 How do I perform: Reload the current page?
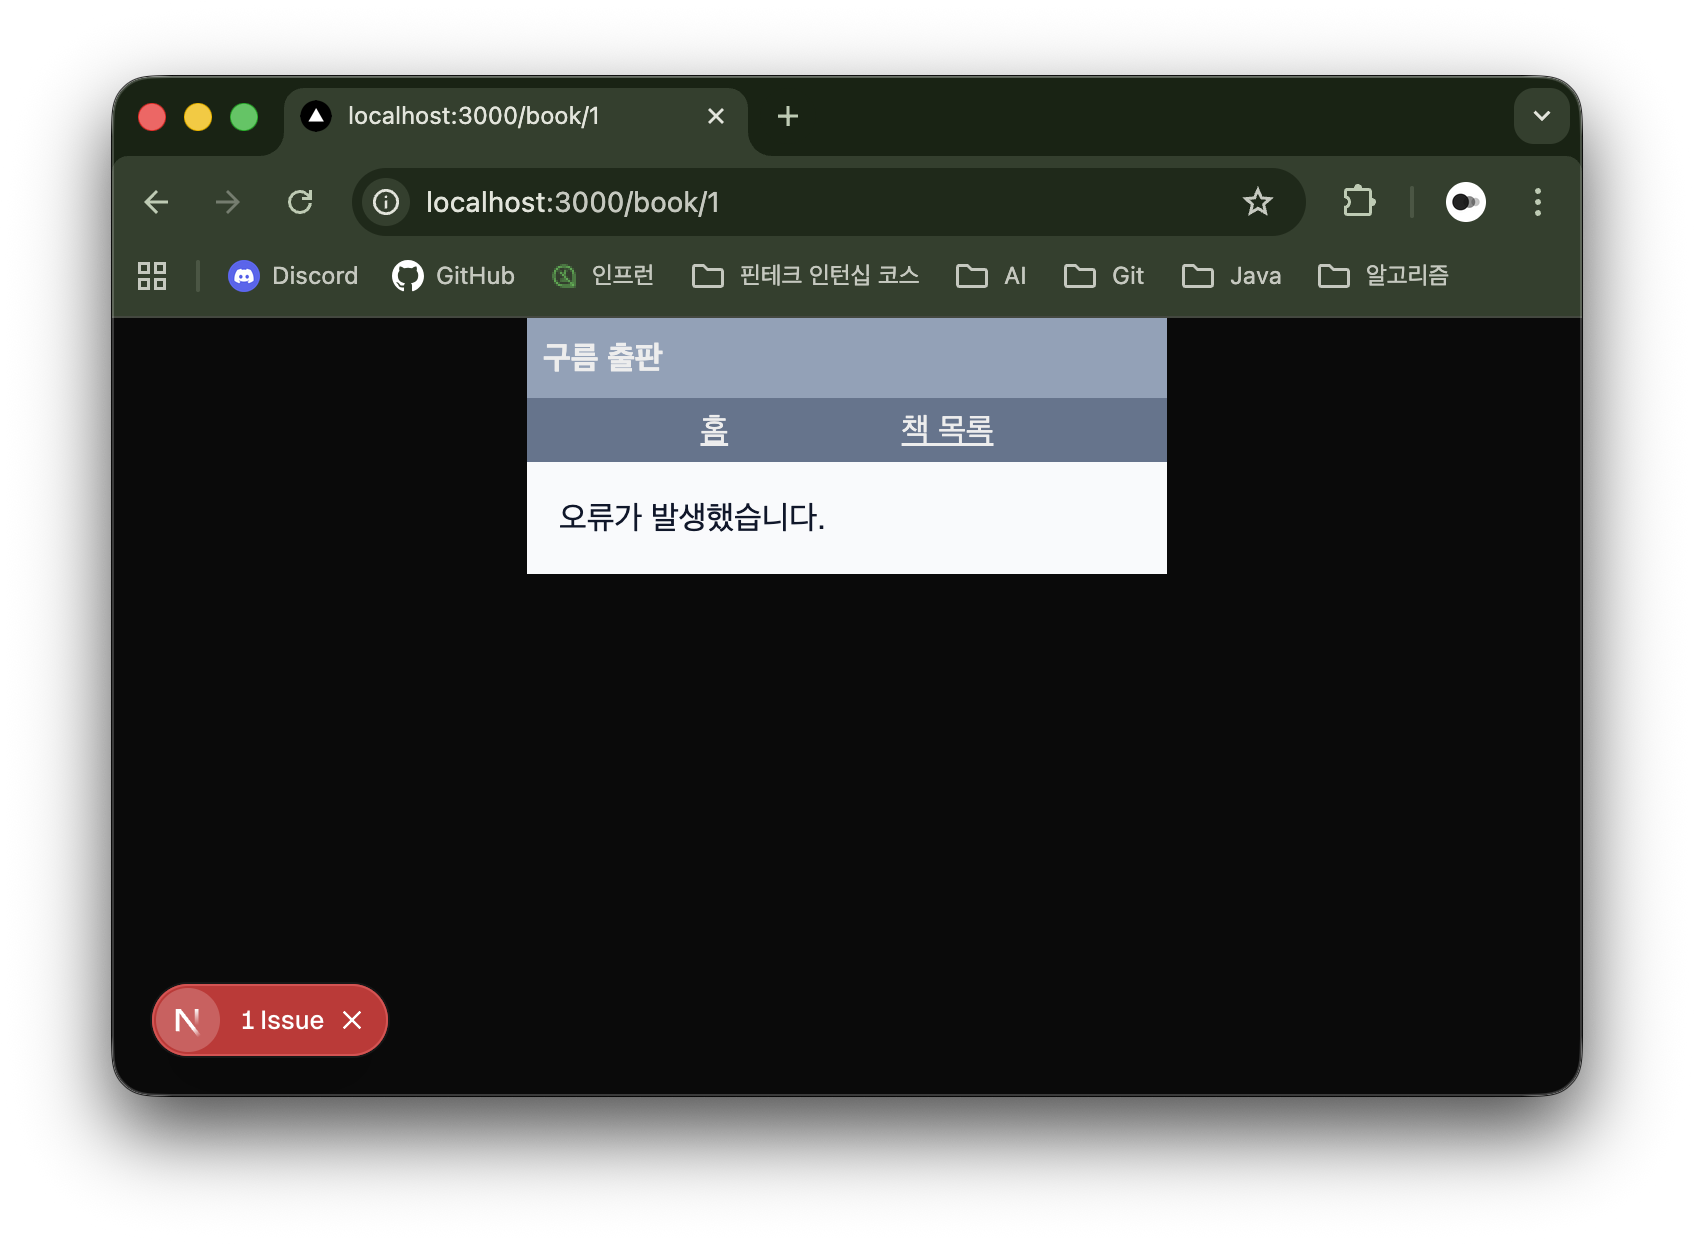click(x=300, y=202)
